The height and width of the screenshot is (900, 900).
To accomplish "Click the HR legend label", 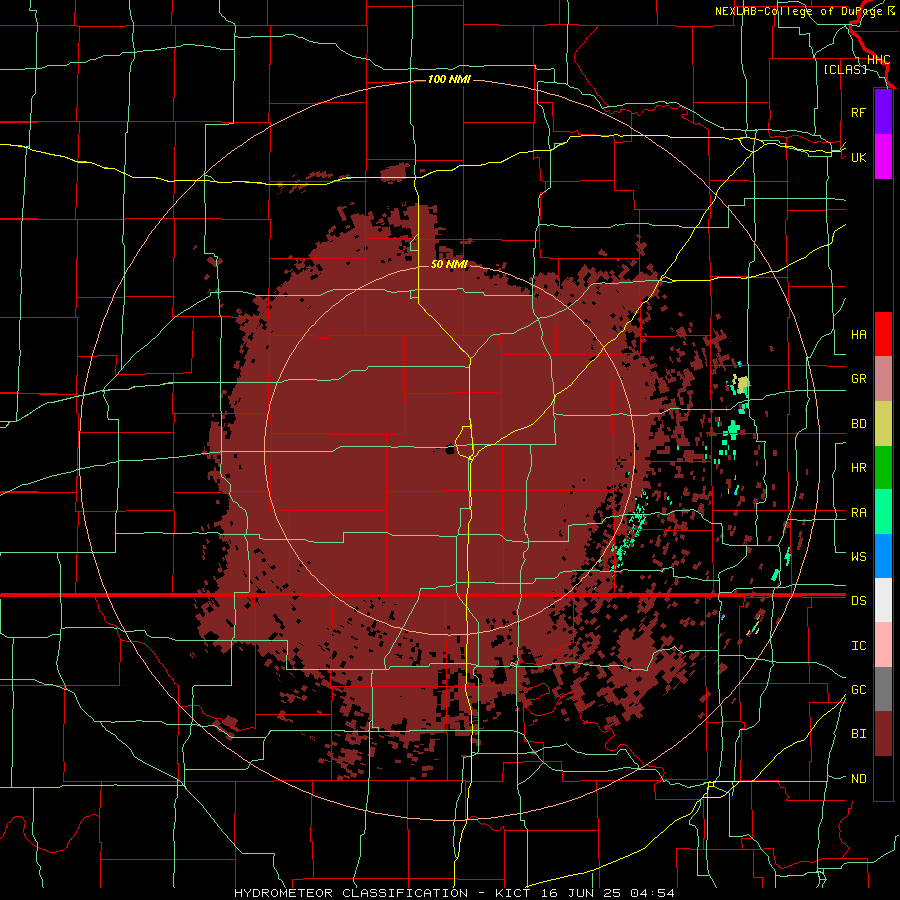I will (858, 468).
